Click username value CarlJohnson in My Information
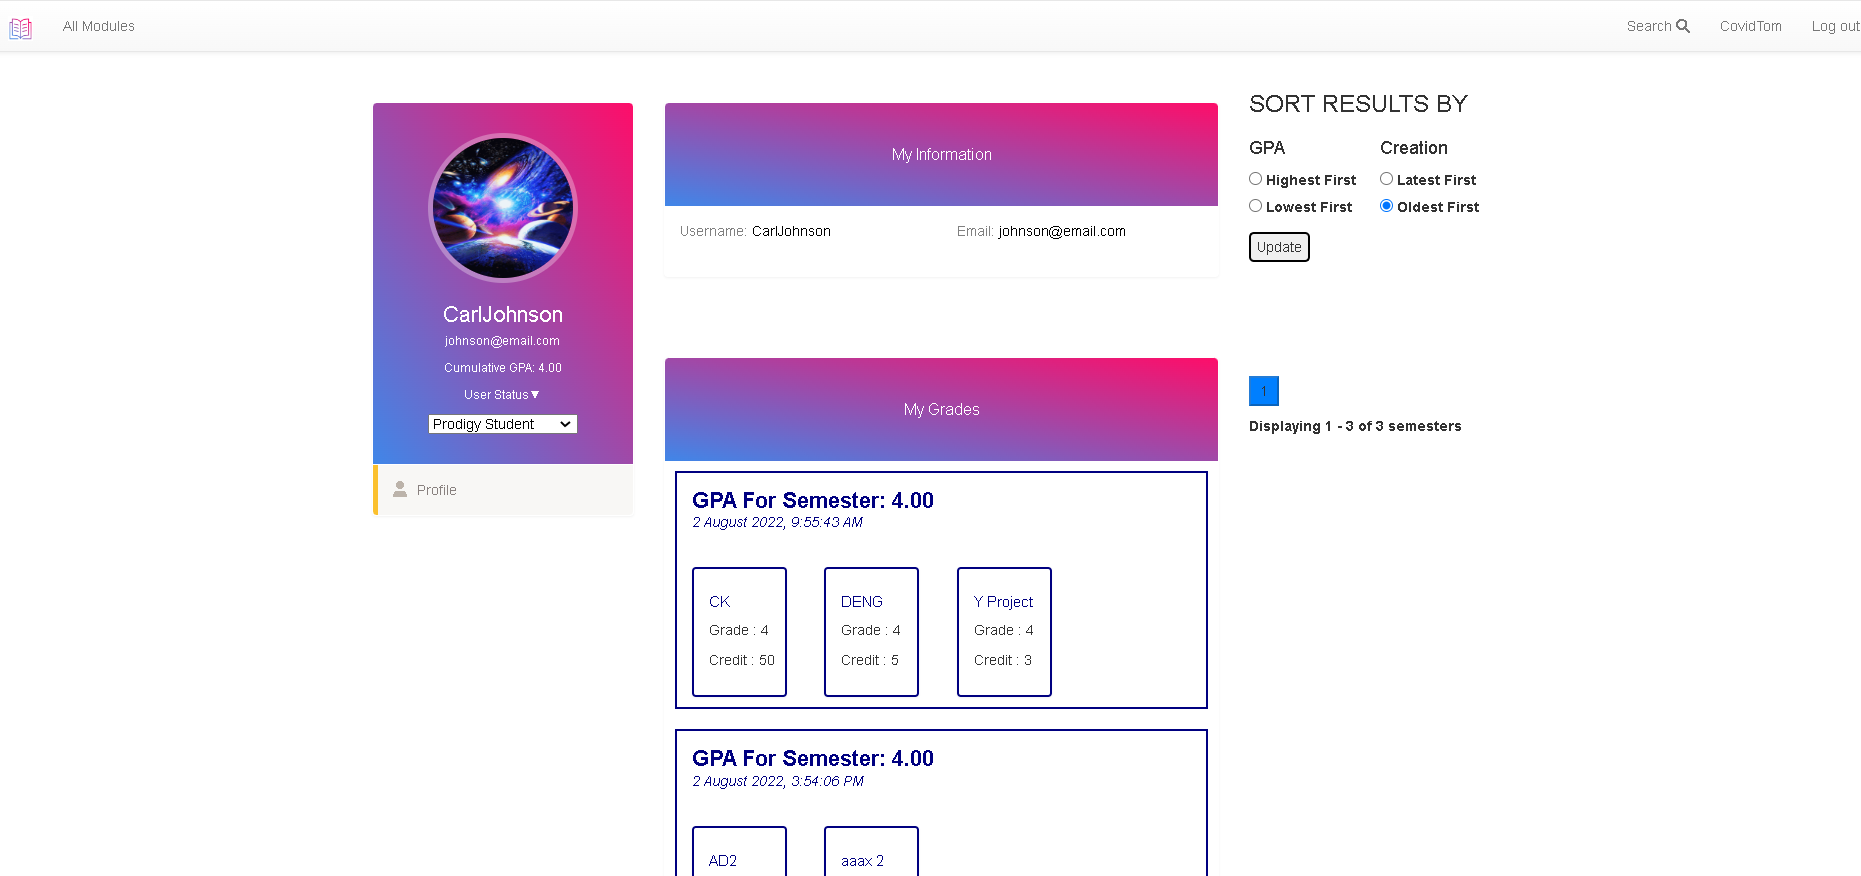 (791, 231)
